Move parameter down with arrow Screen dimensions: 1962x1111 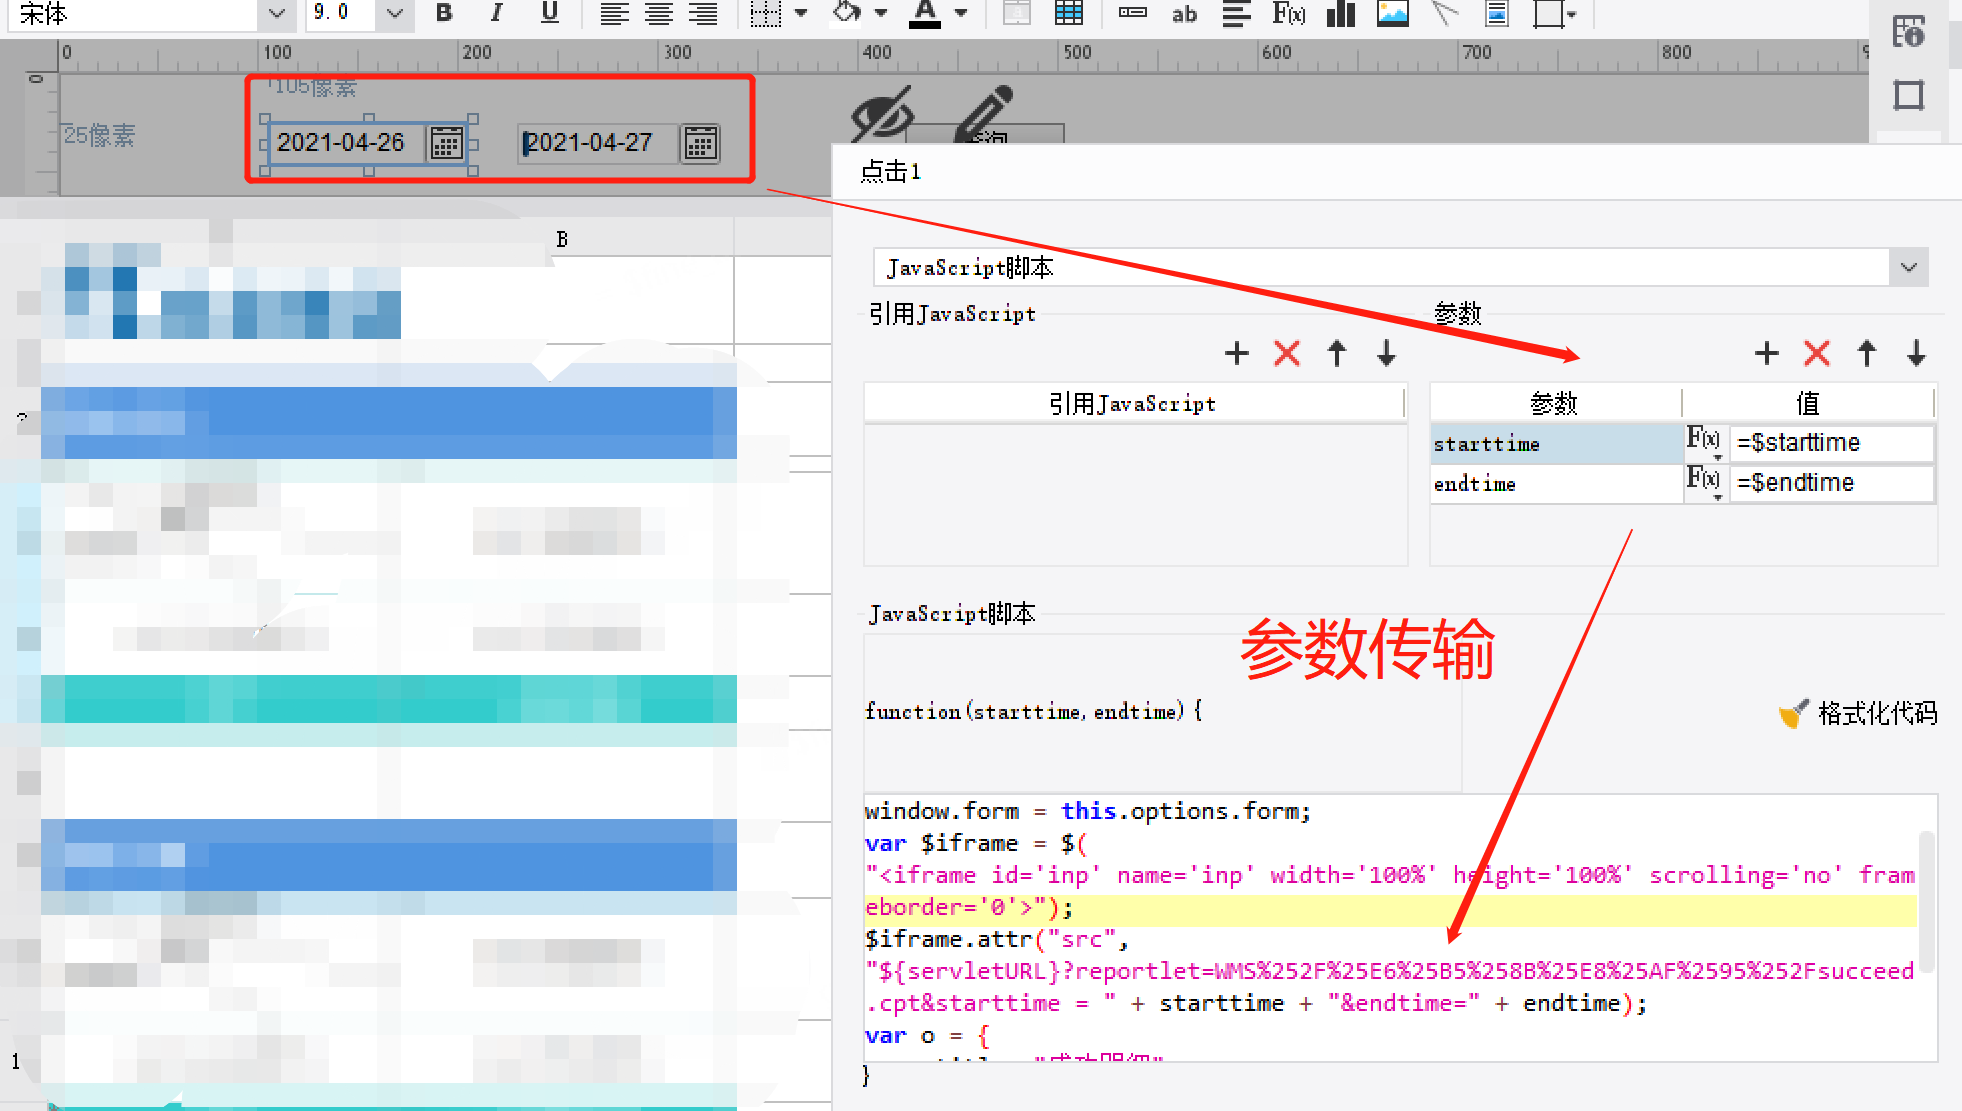pos(1916,353)
